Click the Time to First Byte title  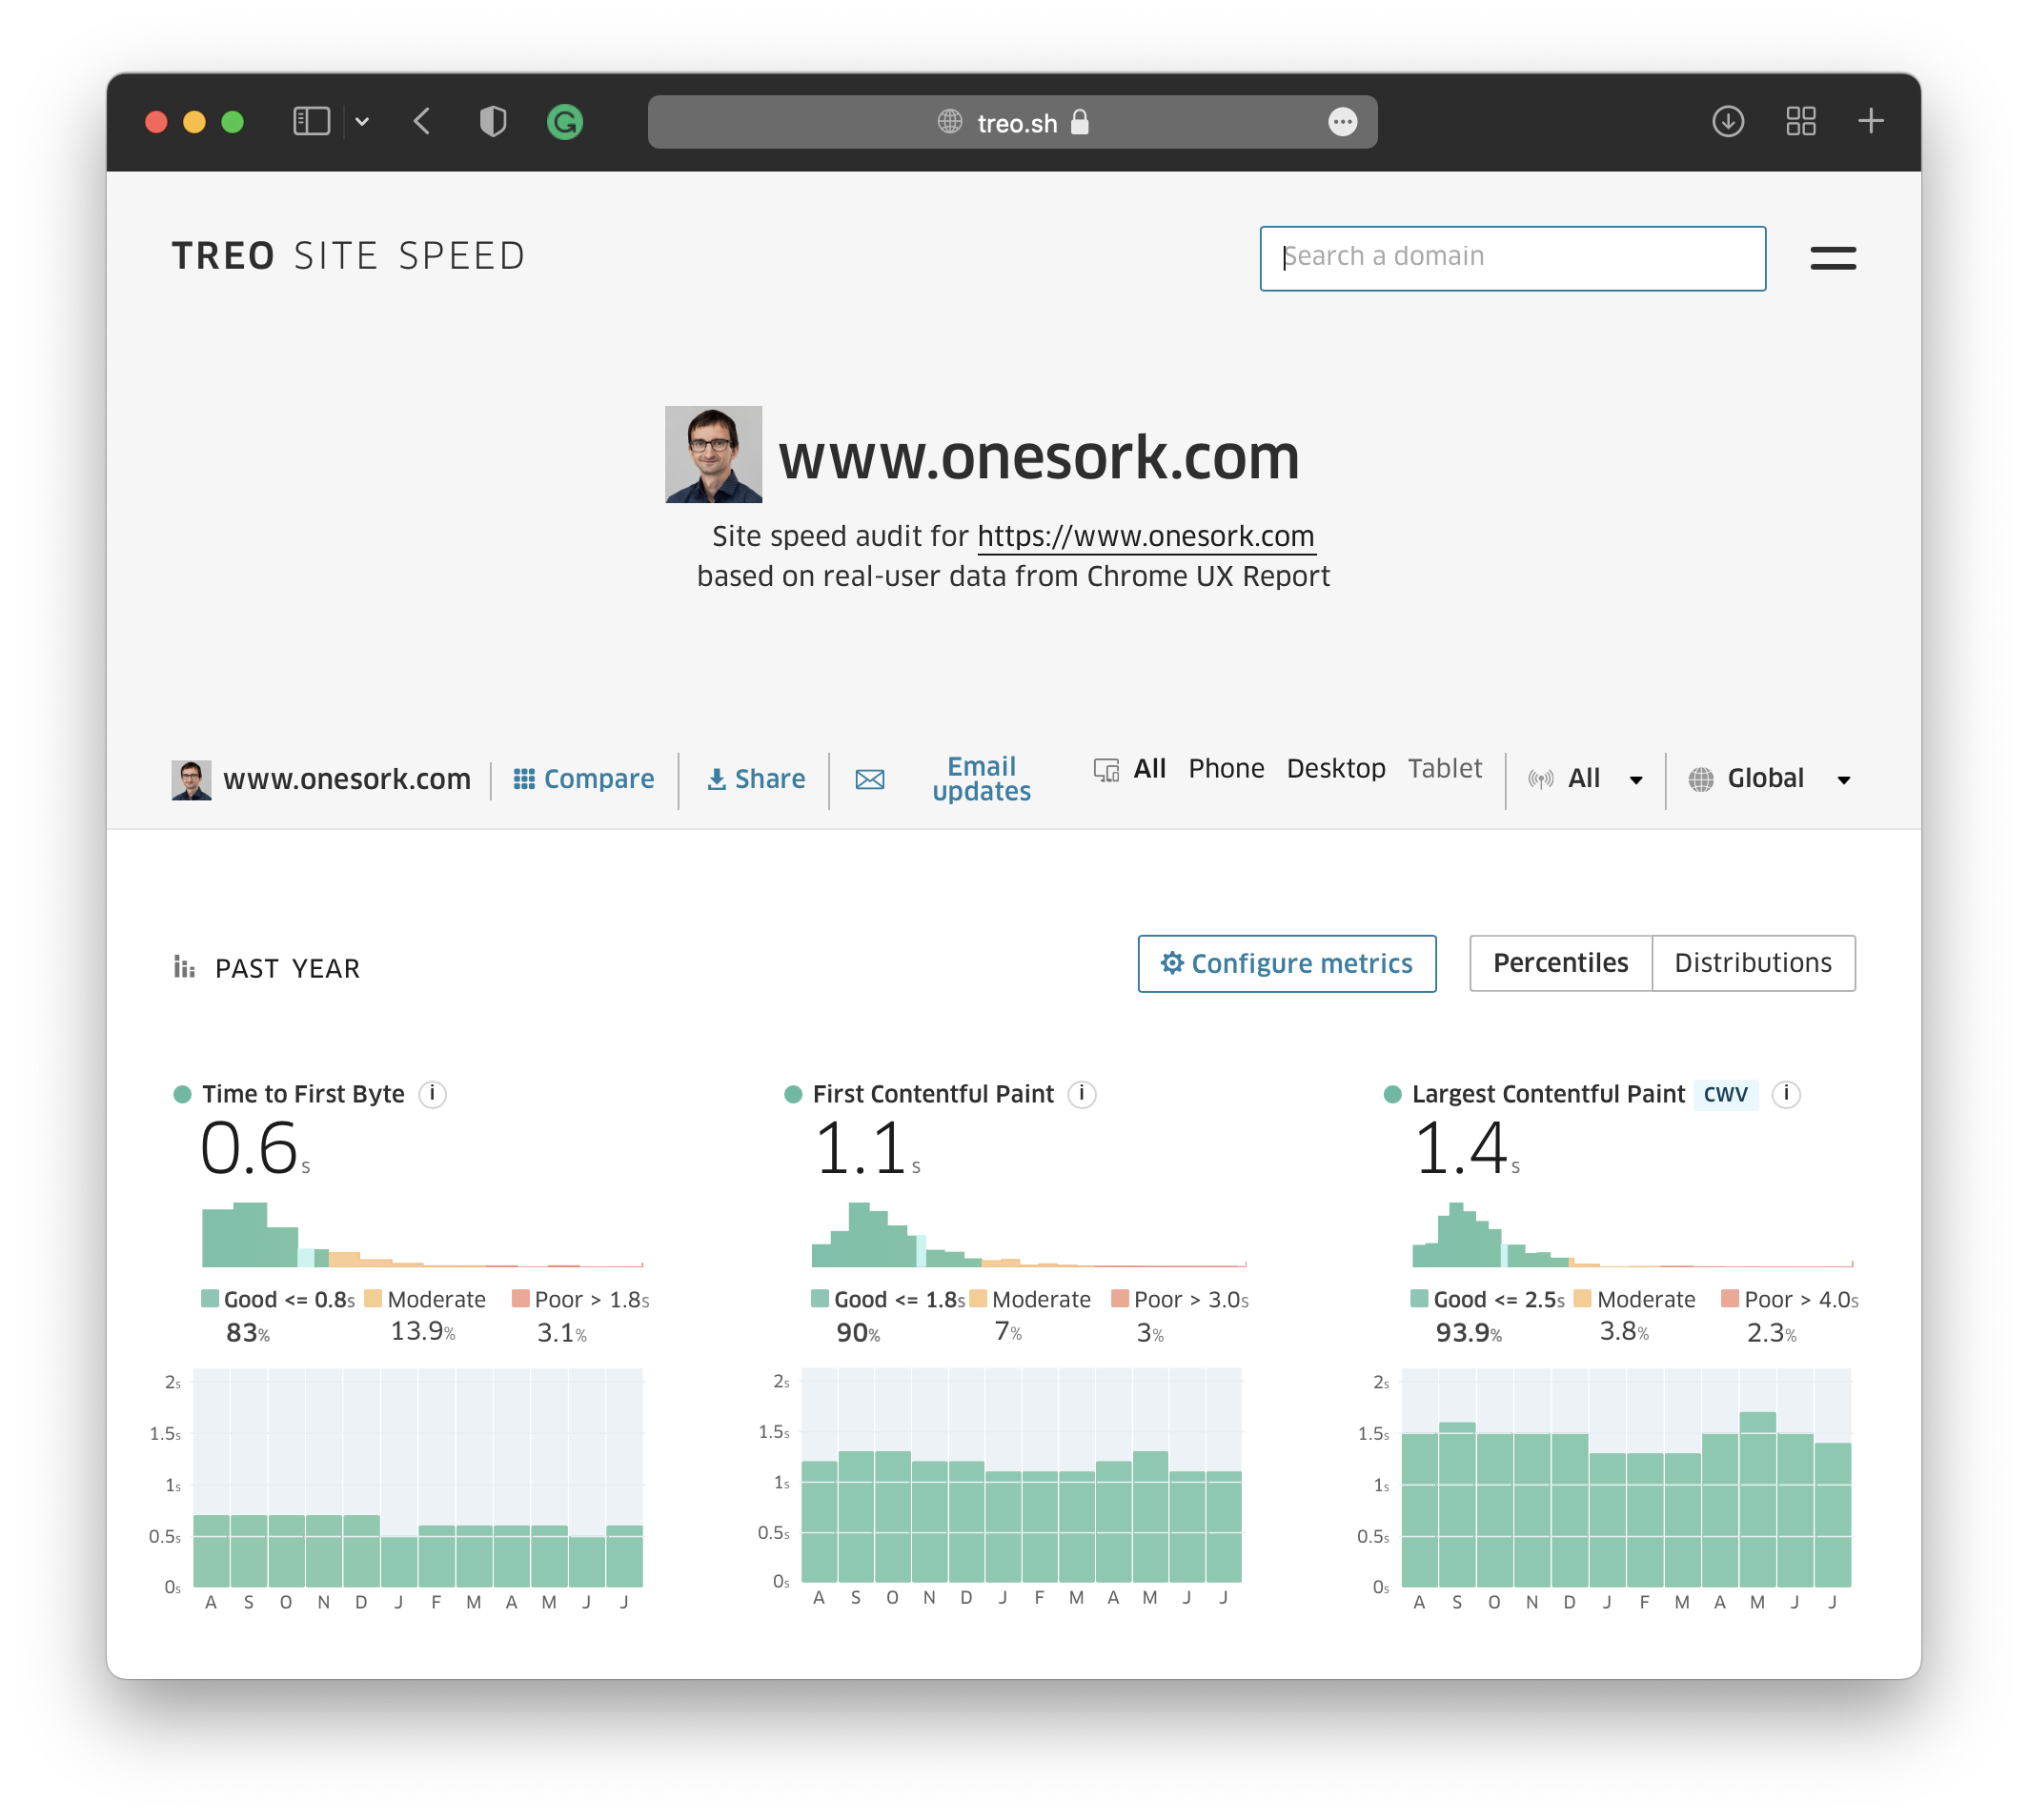(x=303, y=1094)
